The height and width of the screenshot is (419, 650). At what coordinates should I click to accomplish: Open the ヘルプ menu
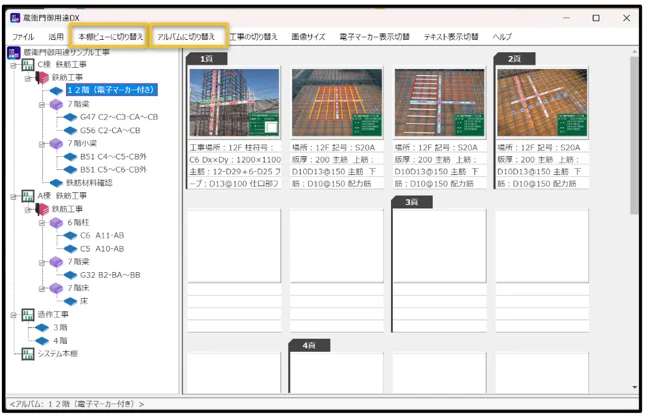point(502,36)
